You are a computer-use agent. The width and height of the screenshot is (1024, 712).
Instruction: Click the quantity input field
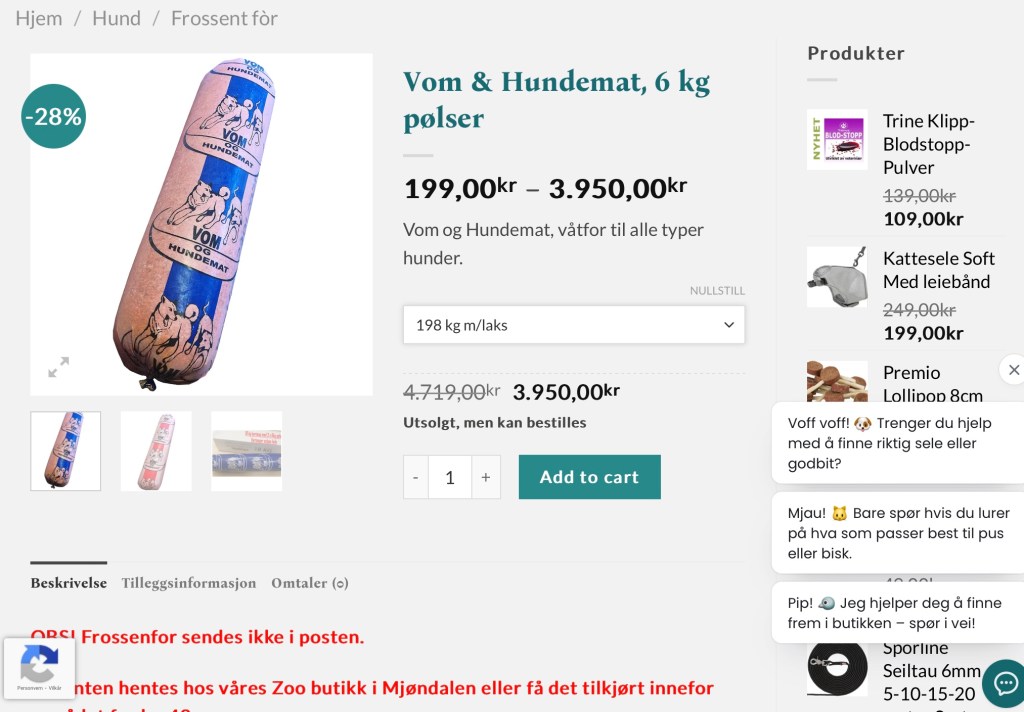click(x=450, y=477)
